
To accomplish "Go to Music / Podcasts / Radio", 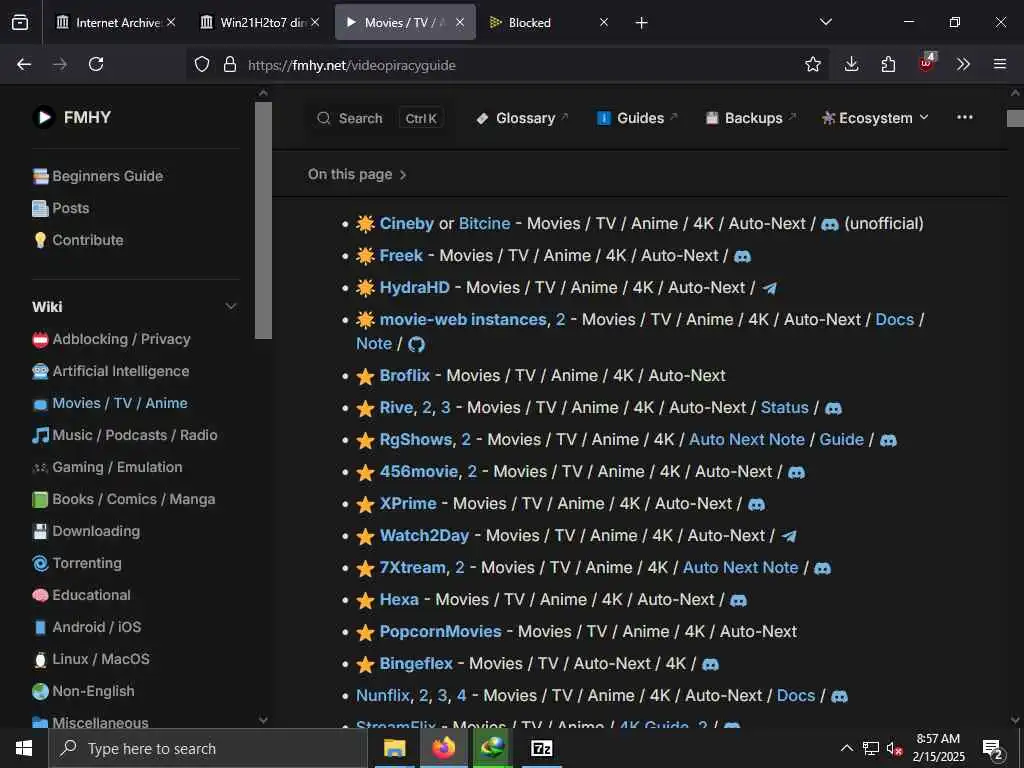I will [125, 435].
